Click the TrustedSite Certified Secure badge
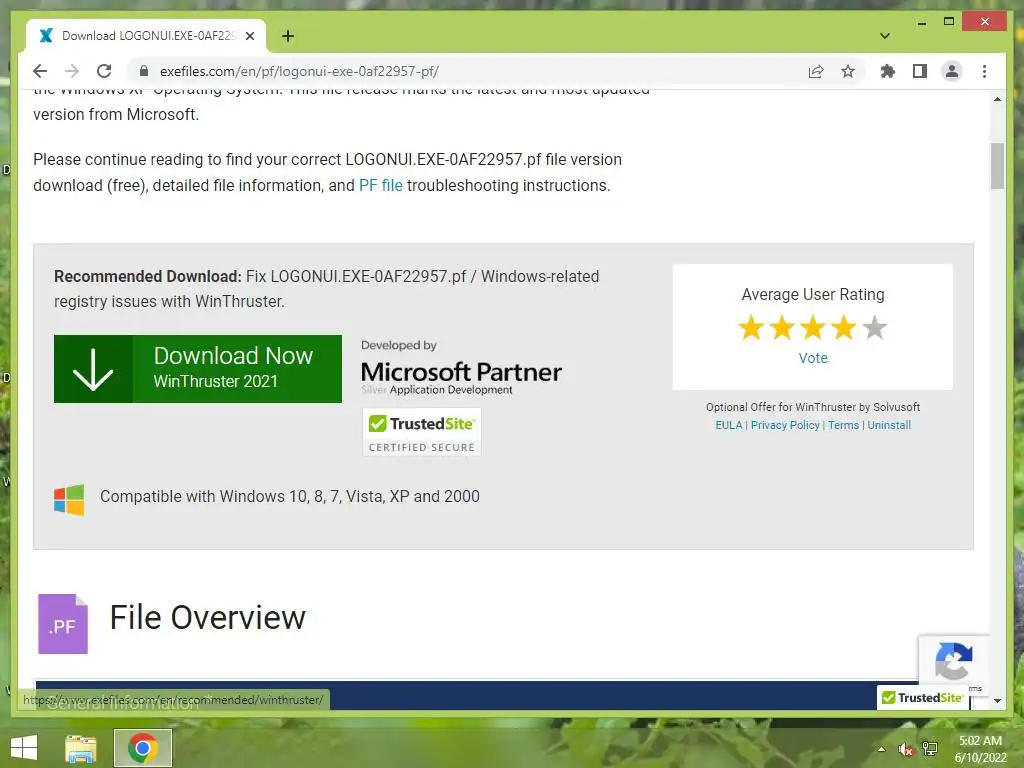Screen dimensions: 1024x768 (422, 432)
